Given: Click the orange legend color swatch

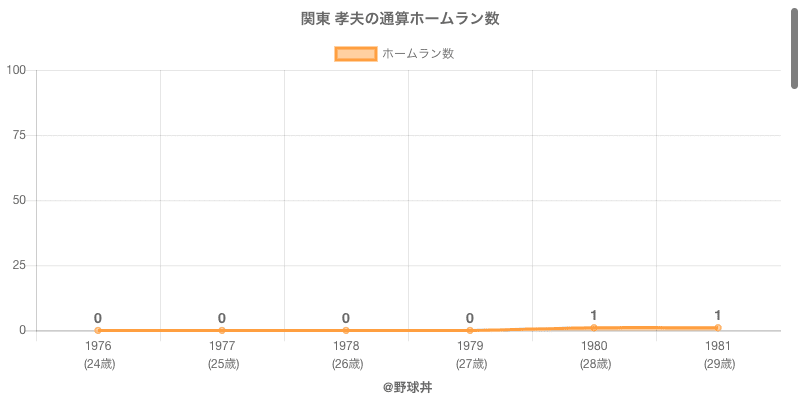Looking at the screenshot, I should point(355,54).
